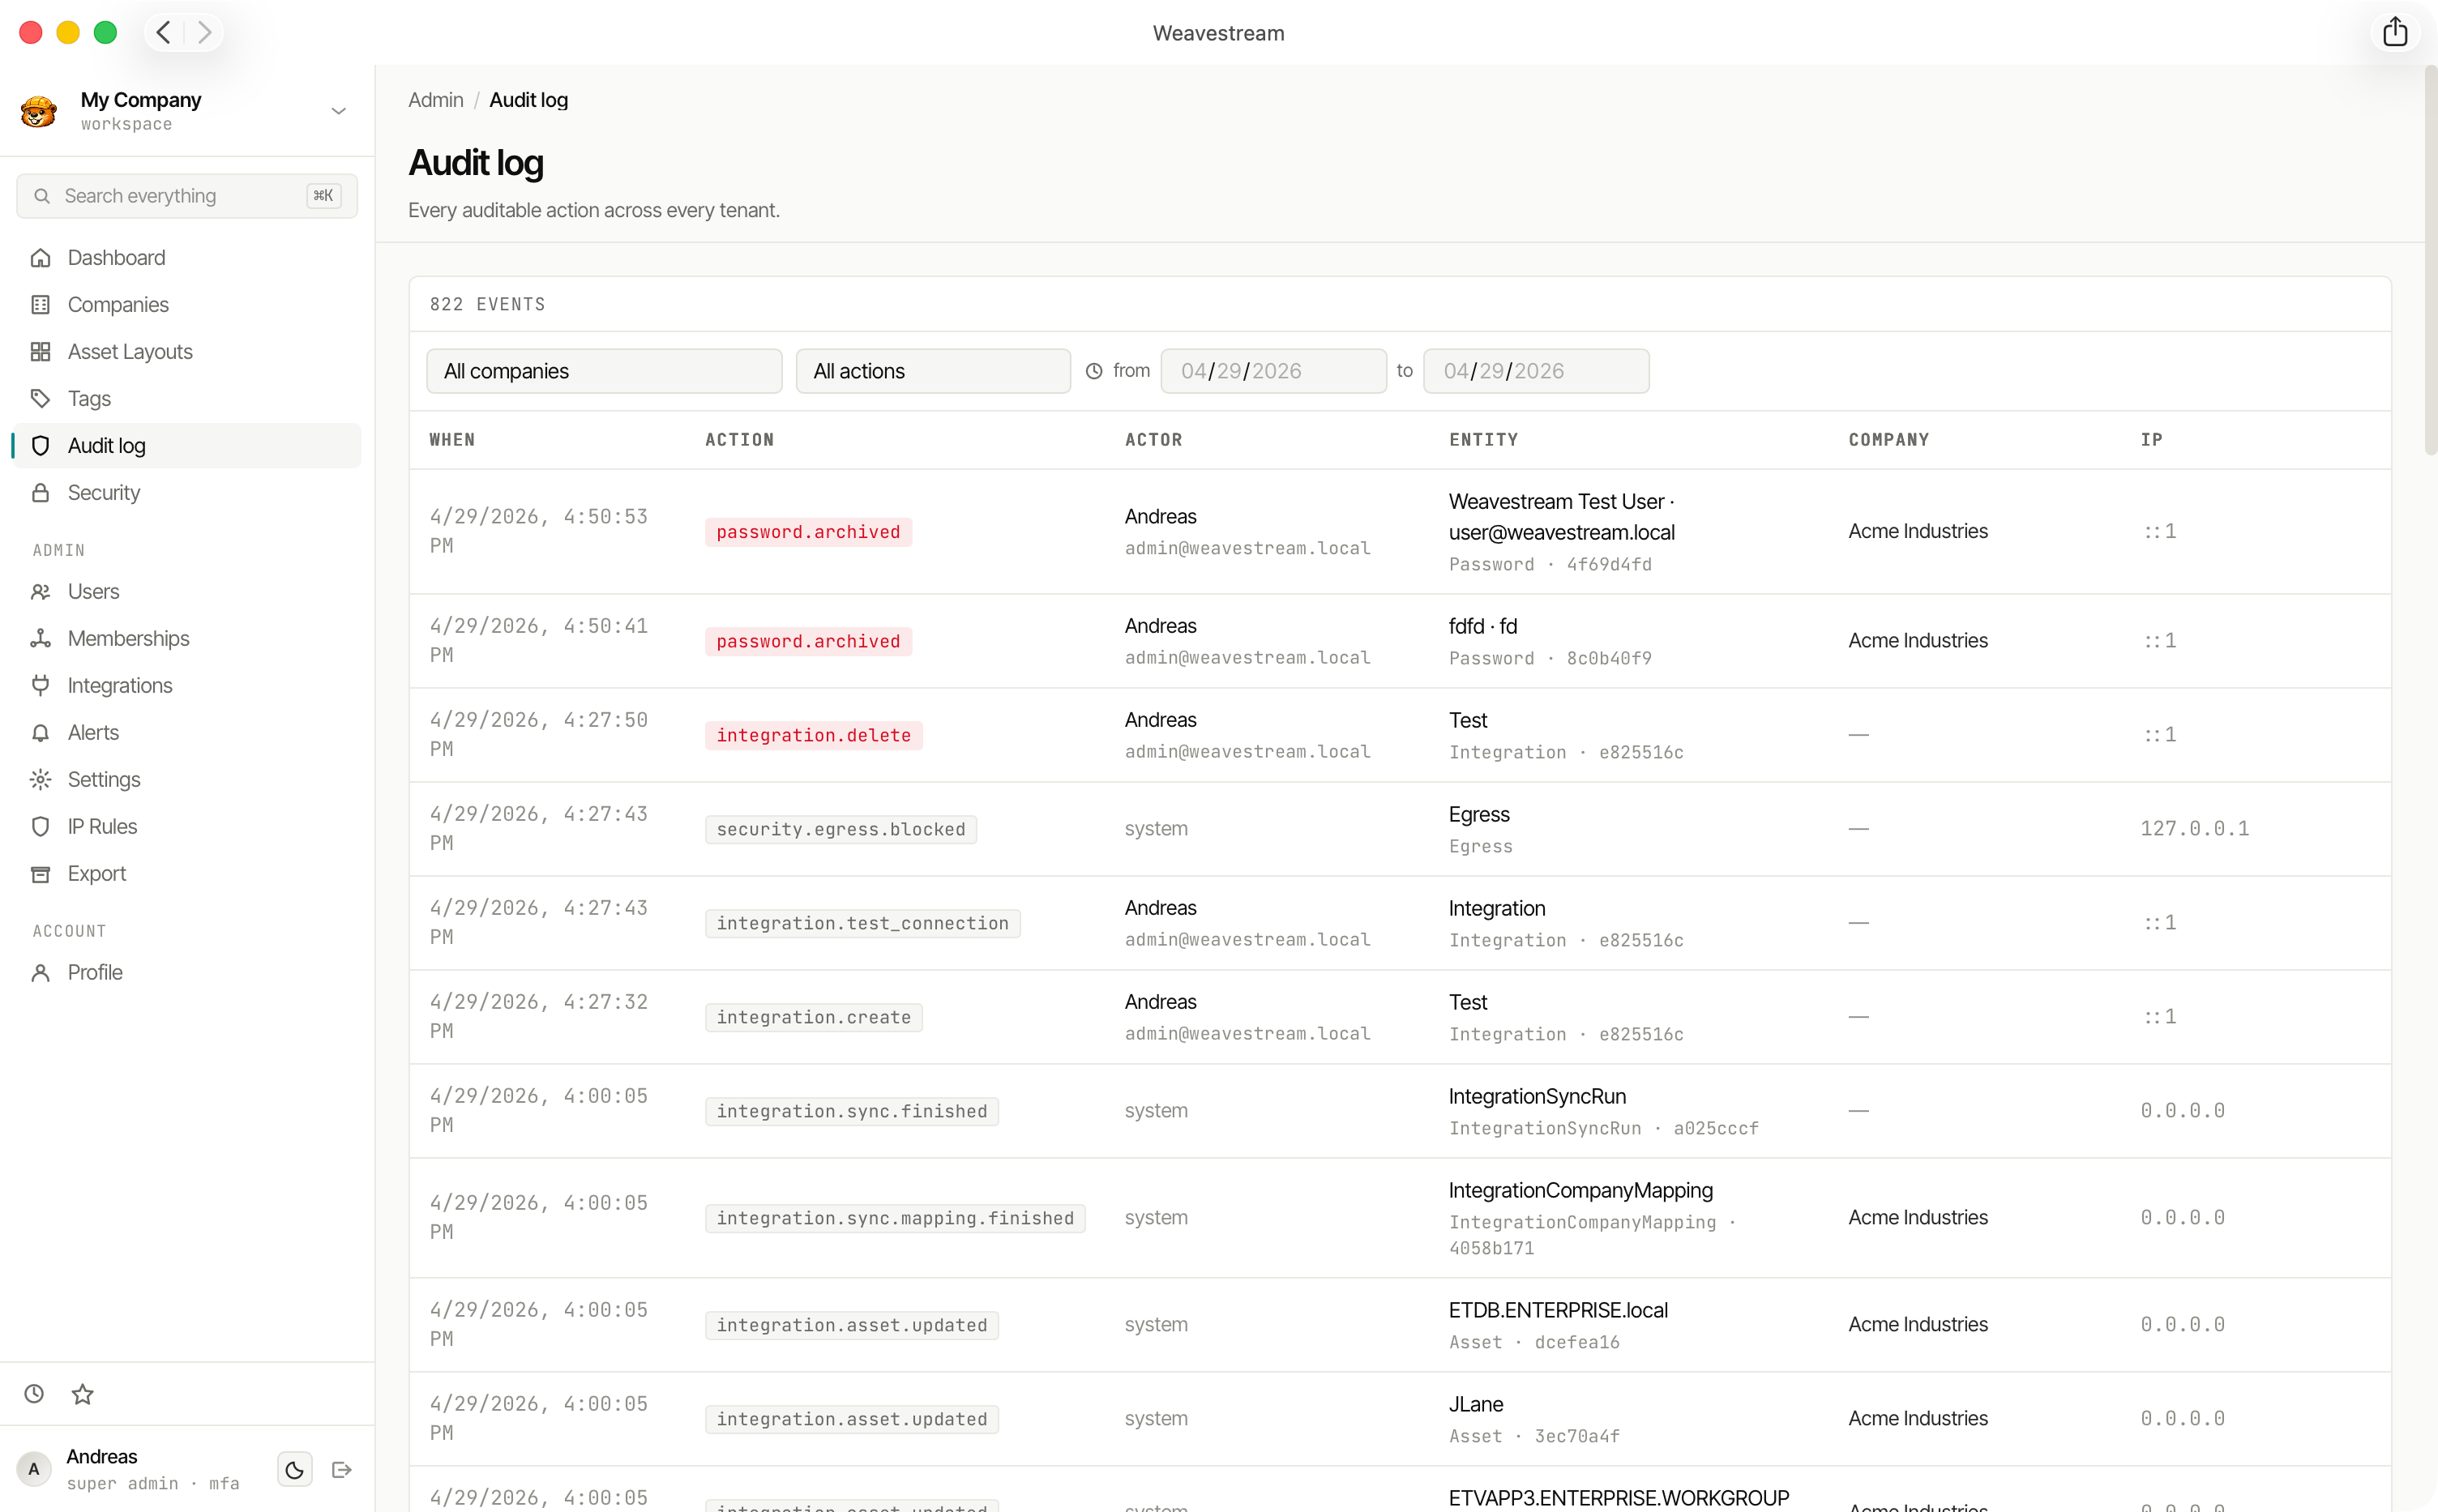2438x1512 pixels.
Task: Click the ACTOR column header
Action: point(1153,440)
